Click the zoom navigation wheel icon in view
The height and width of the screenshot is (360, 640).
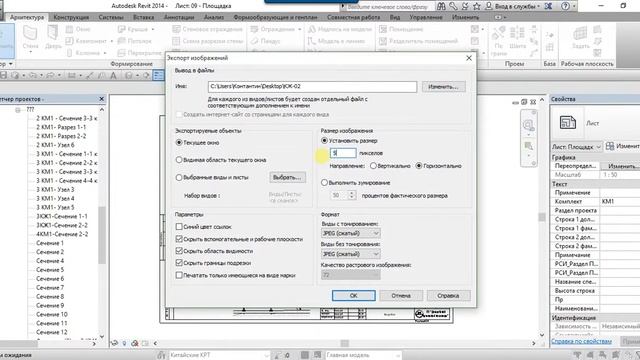point(528,125)
